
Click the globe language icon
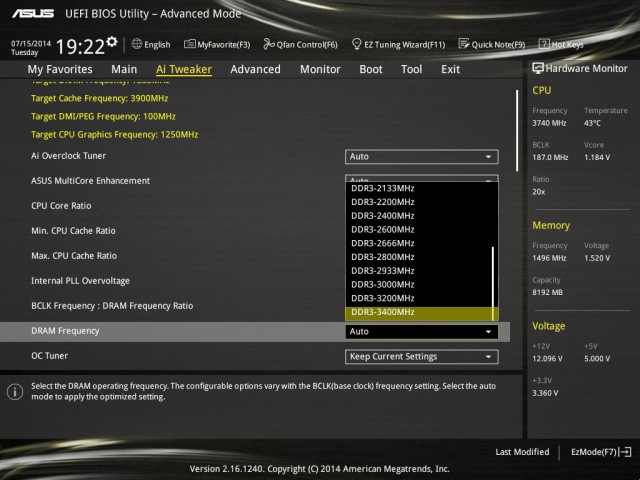pyautogui.click(x=137, y=44)
